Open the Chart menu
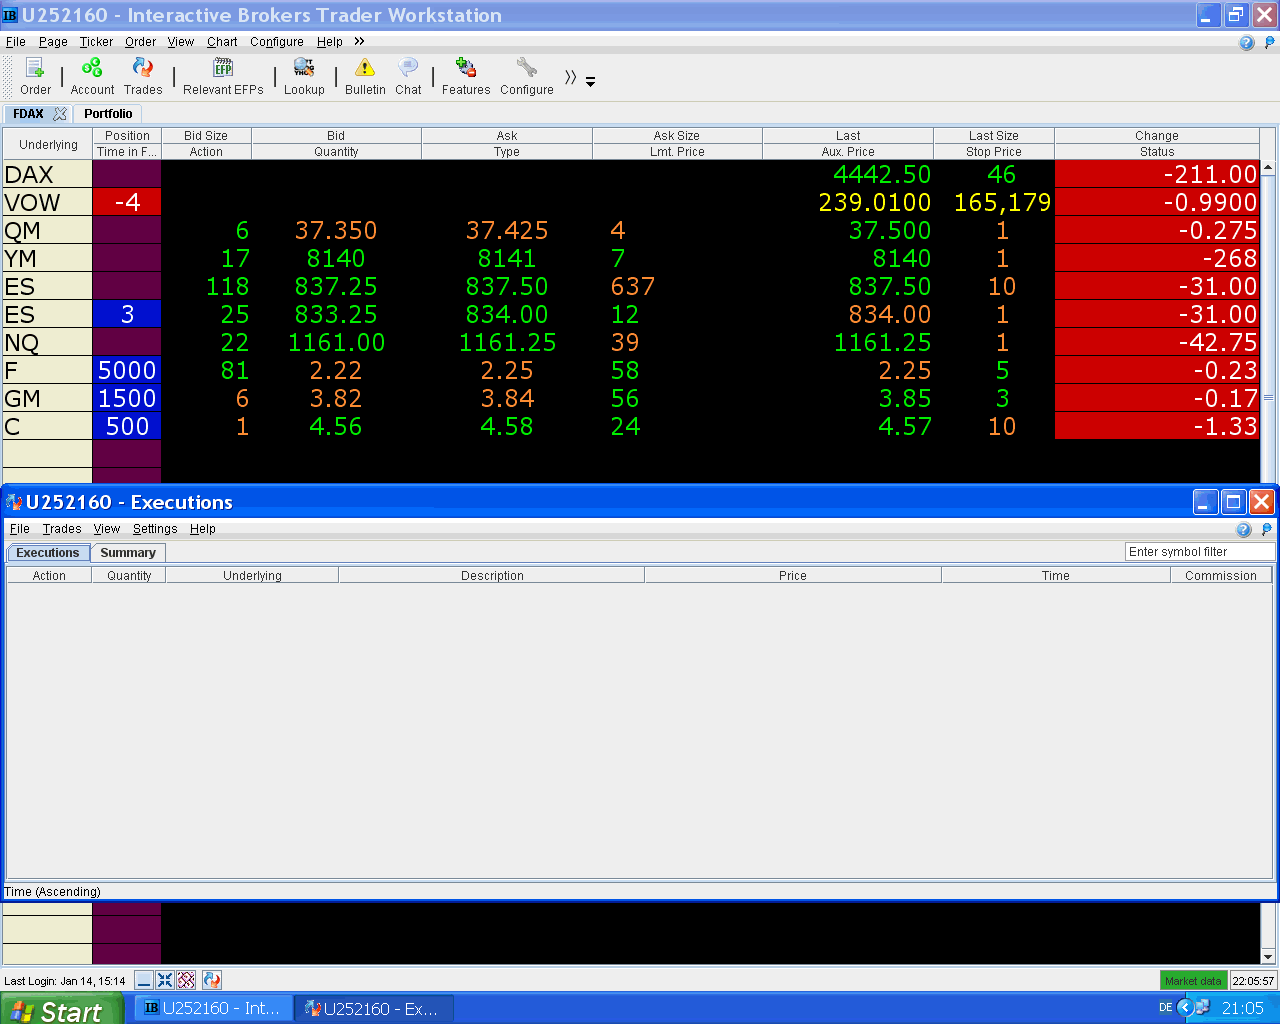The width and height of the screenshot is (1280, 1024). click(x=222, y=42)
